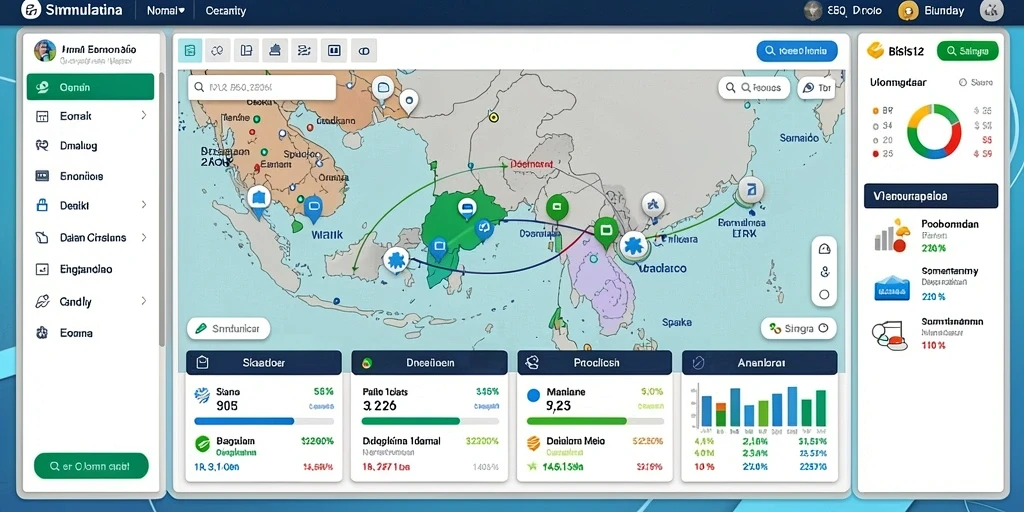Open the Cearity menu in top bar
Screen dimensions: 1024x512
(226, 10)
